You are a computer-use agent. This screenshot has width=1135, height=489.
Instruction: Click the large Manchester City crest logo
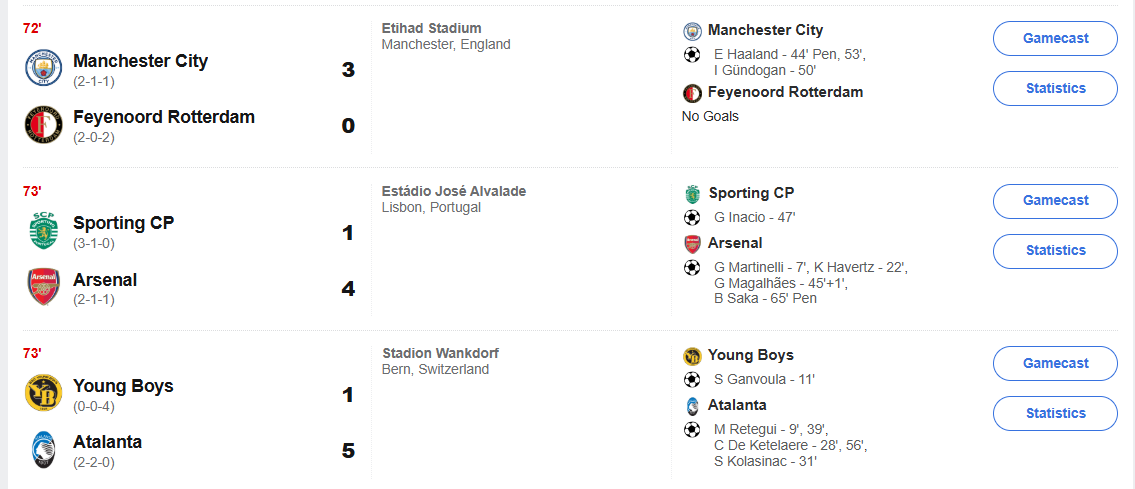click(x=44, y=69)
